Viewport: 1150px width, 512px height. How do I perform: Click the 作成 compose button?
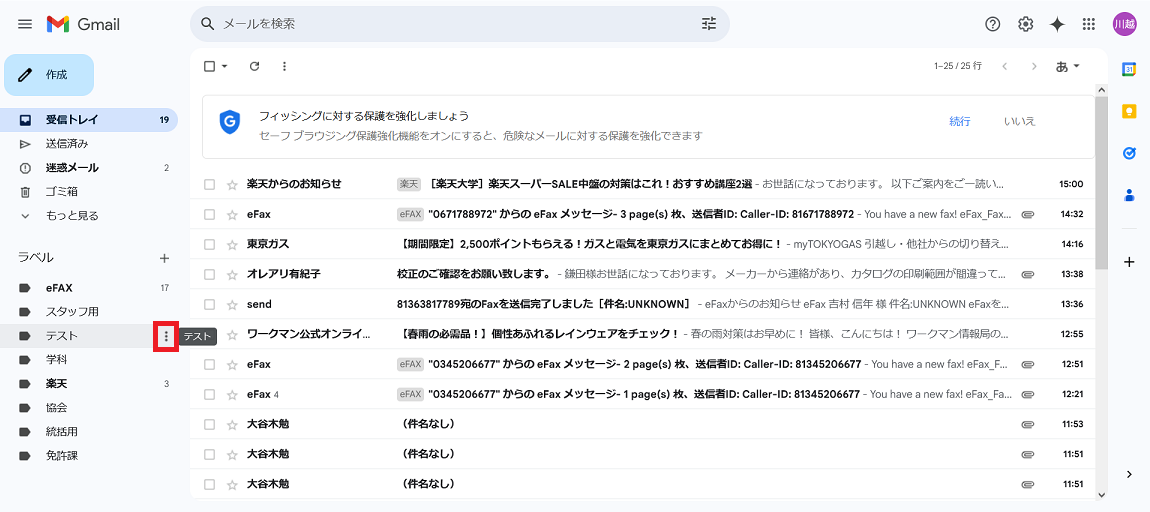(49, 75)
